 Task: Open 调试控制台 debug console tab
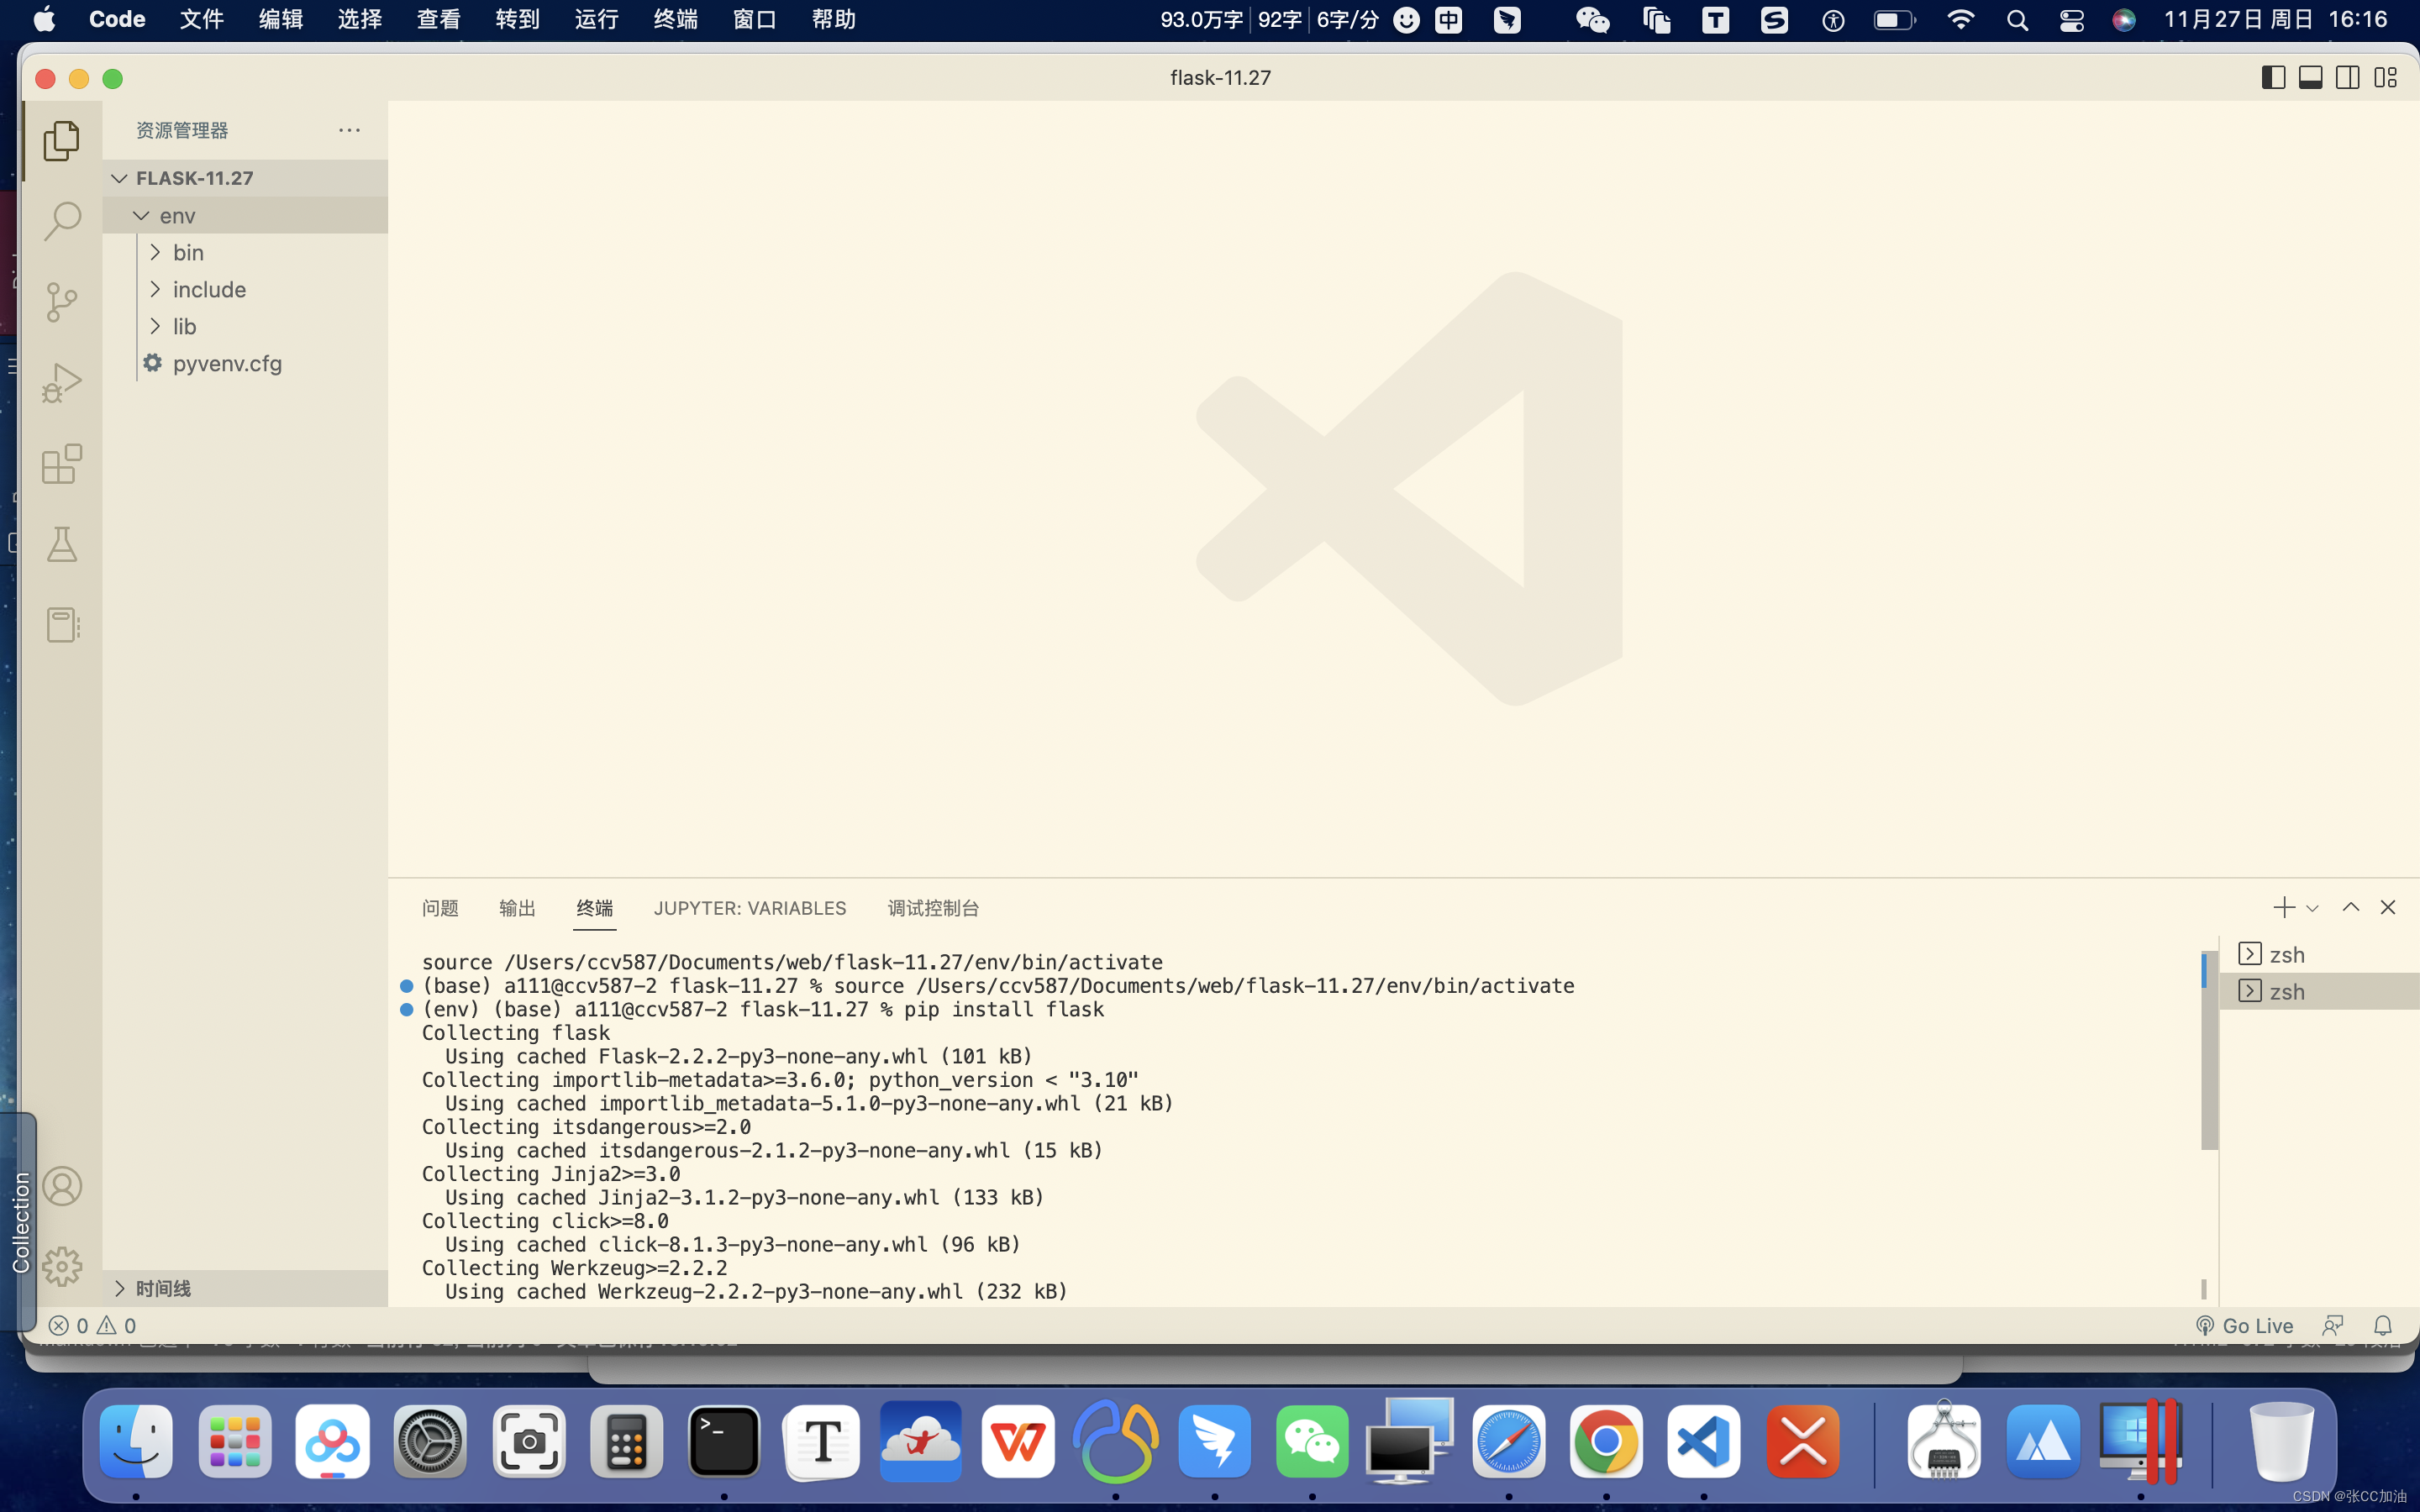(x=934, y=907)
